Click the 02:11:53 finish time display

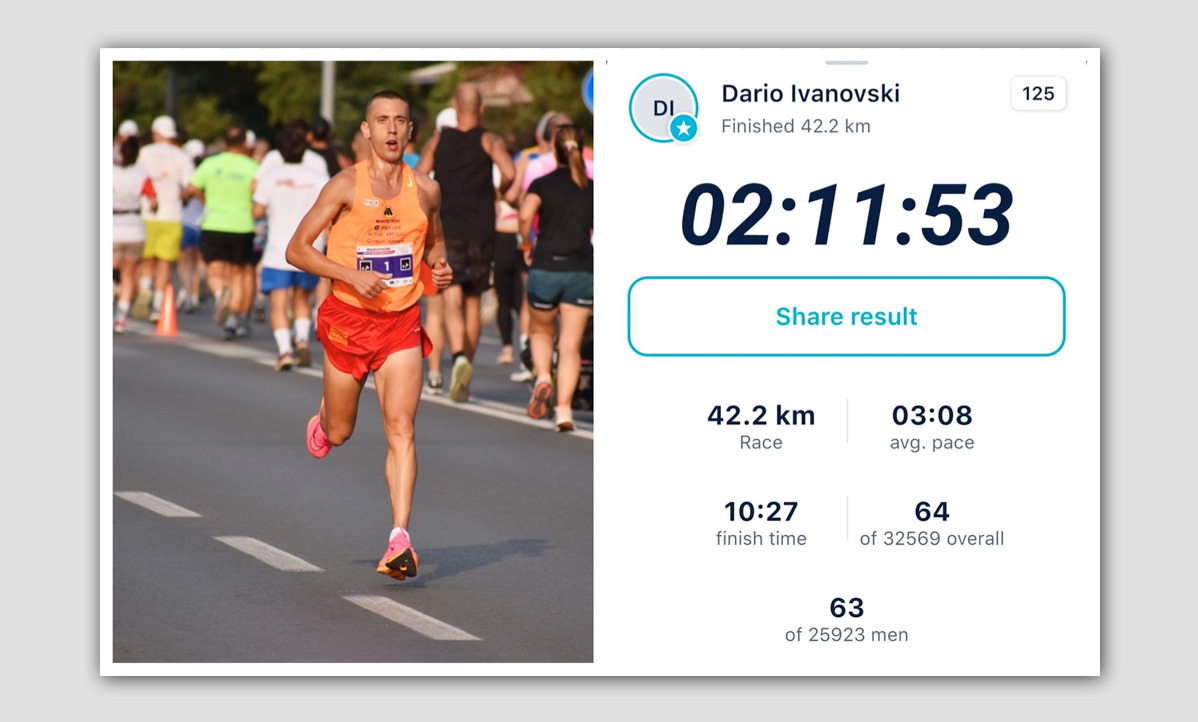[846, 214]
